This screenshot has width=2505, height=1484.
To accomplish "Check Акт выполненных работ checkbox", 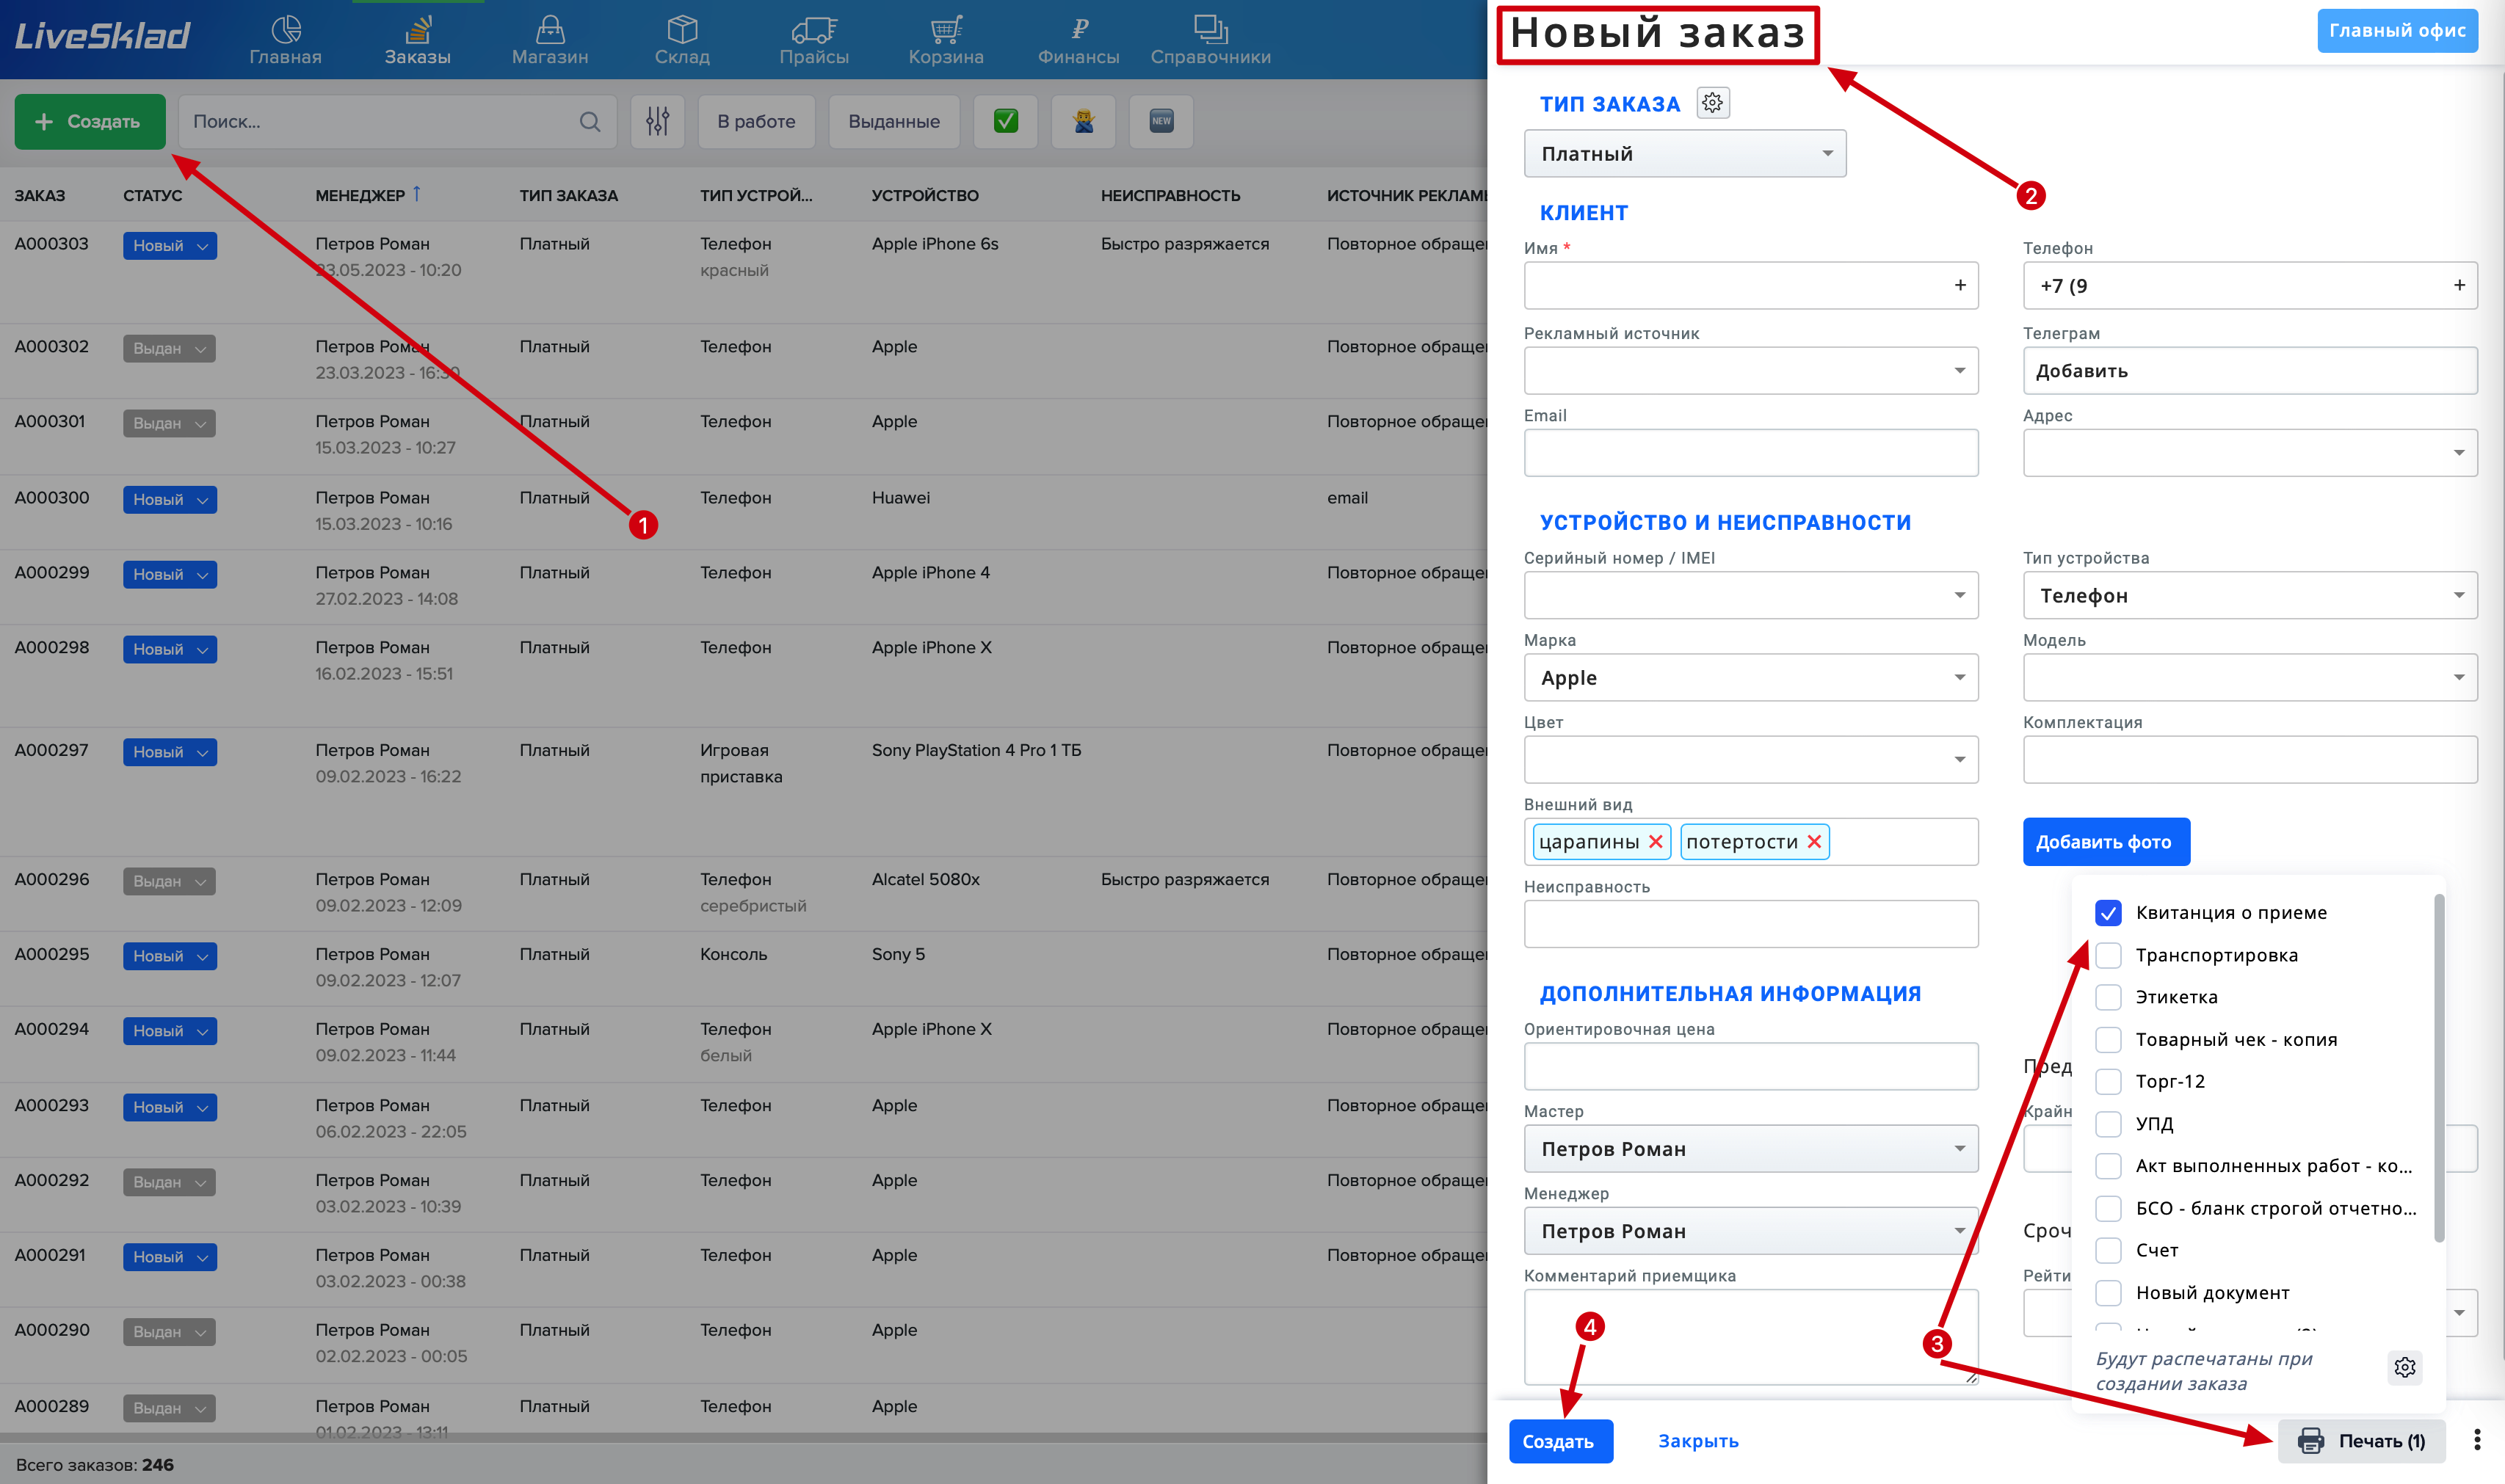I will [x=2107, y=1166].
